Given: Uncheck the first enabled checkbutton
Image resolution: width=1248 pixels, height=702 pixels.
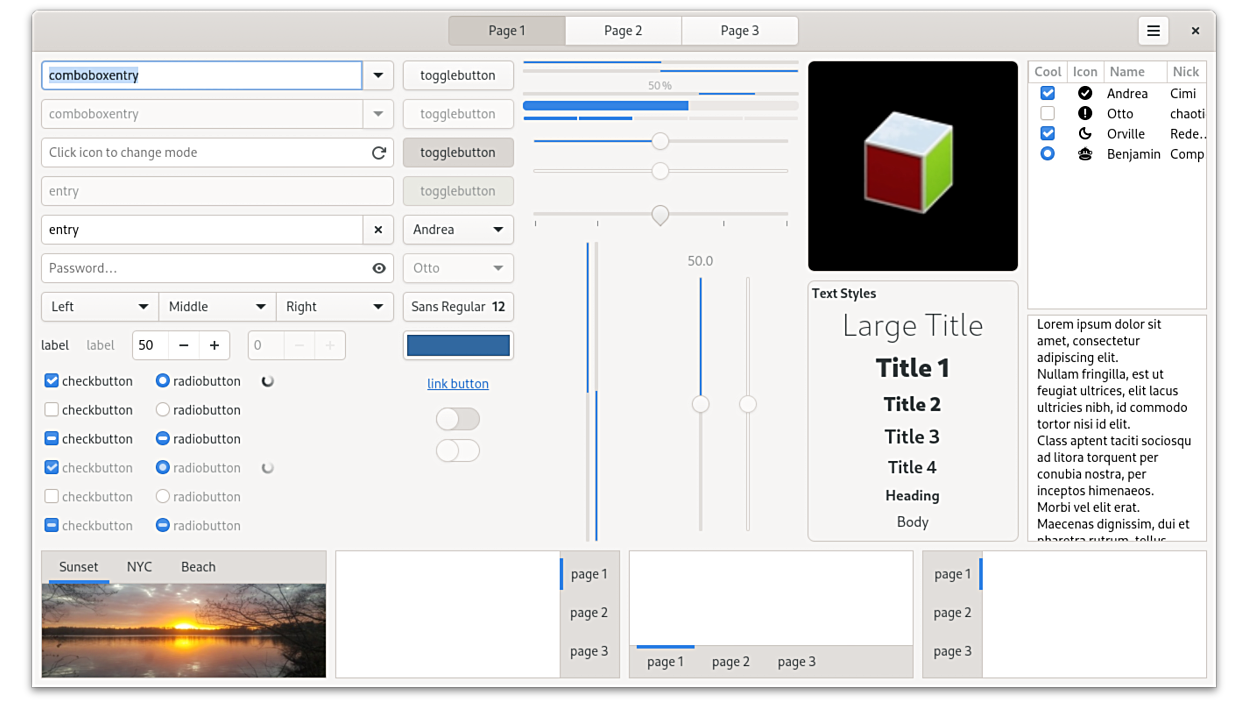Looking at the screenshot, I should [52, 381].
